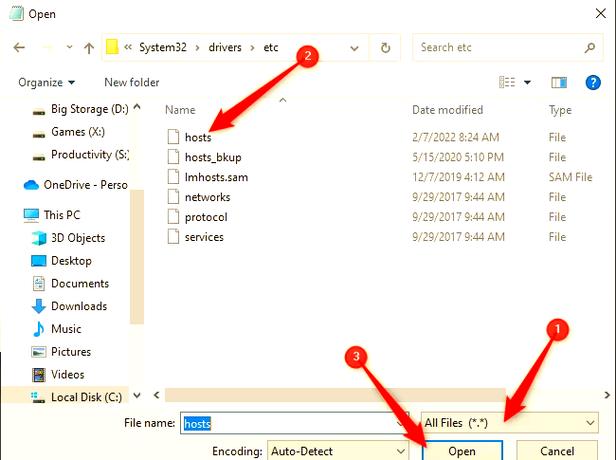Image resolution: width=616 pixels, height=460 pixels.
Task: Click the Cancel button
Action: point(557,451)
